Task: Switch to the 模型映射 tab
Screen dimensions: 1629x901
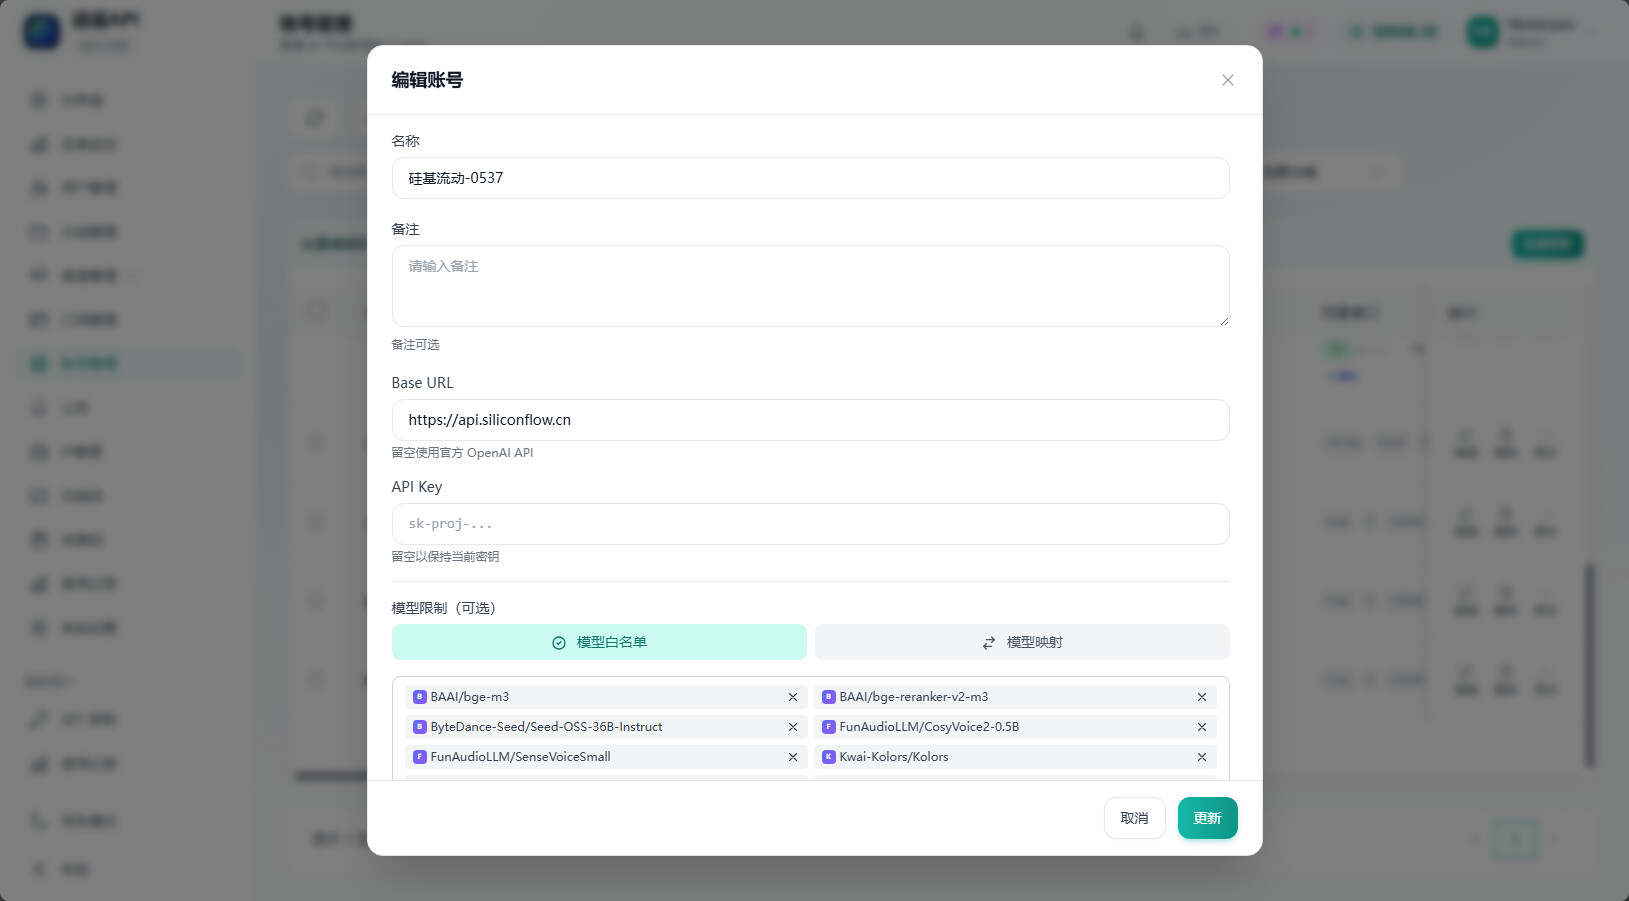Action: [1022, 642]
